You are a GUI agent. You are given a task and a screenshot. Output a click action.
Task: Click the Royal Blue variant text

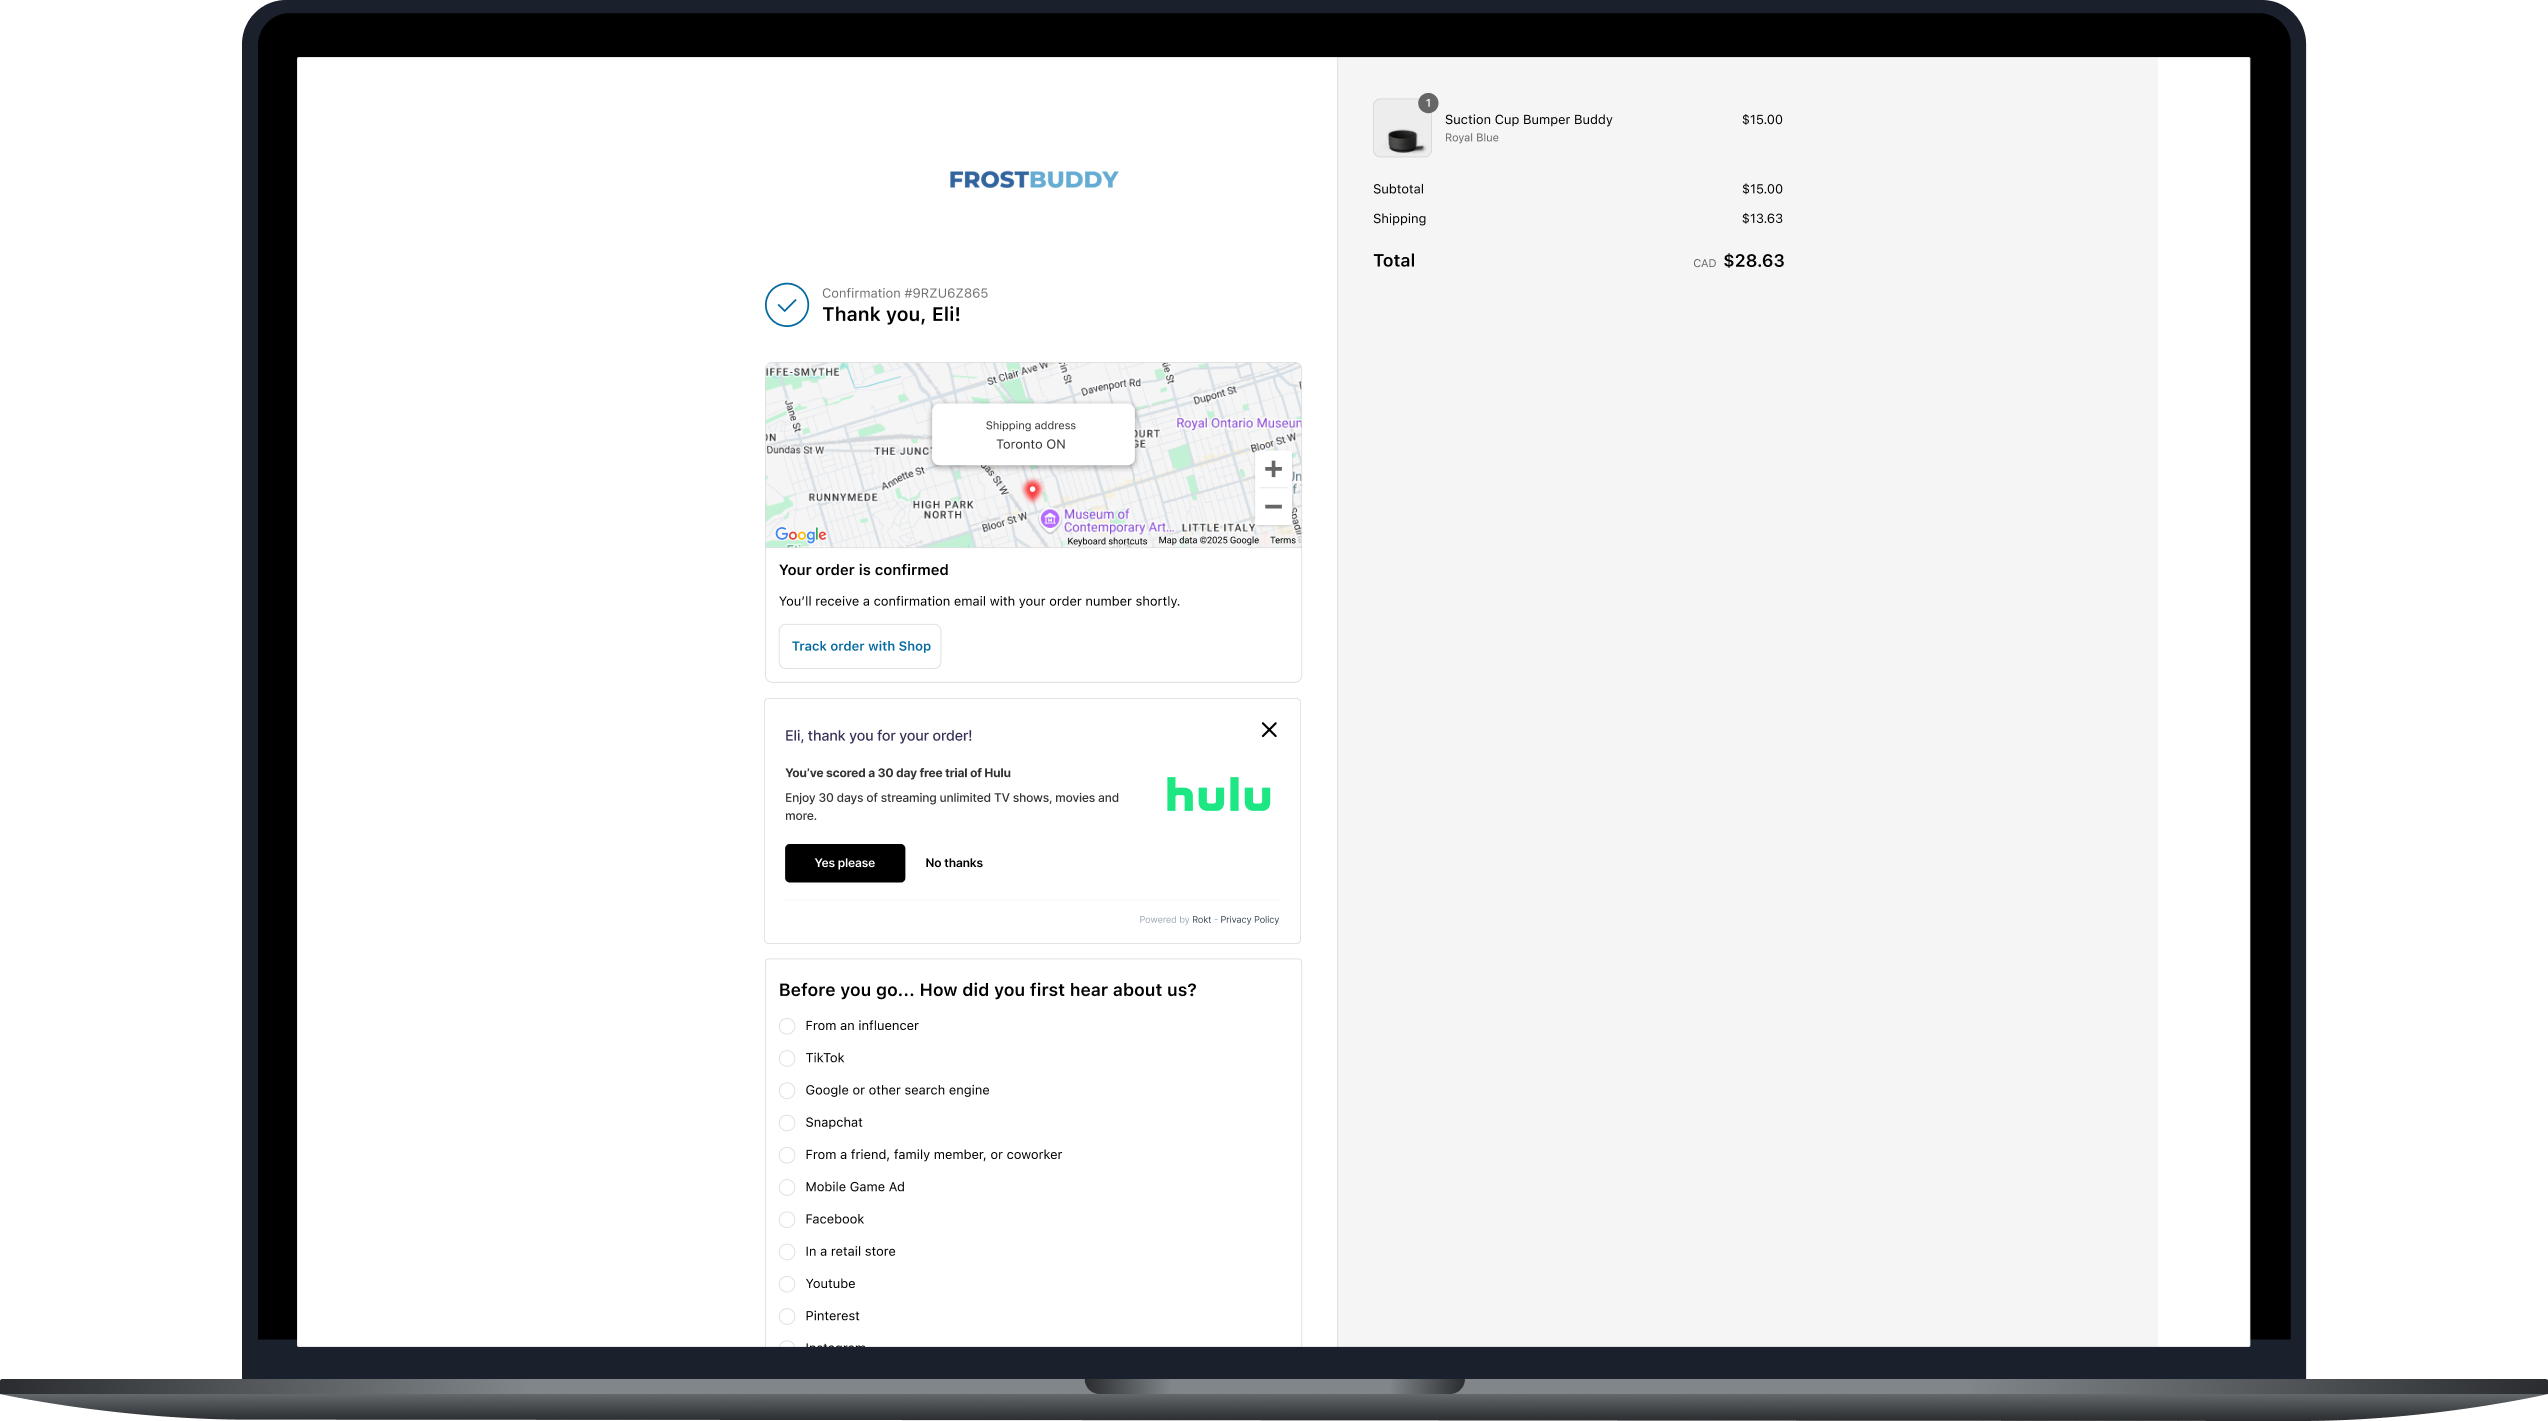point(1471,138)
